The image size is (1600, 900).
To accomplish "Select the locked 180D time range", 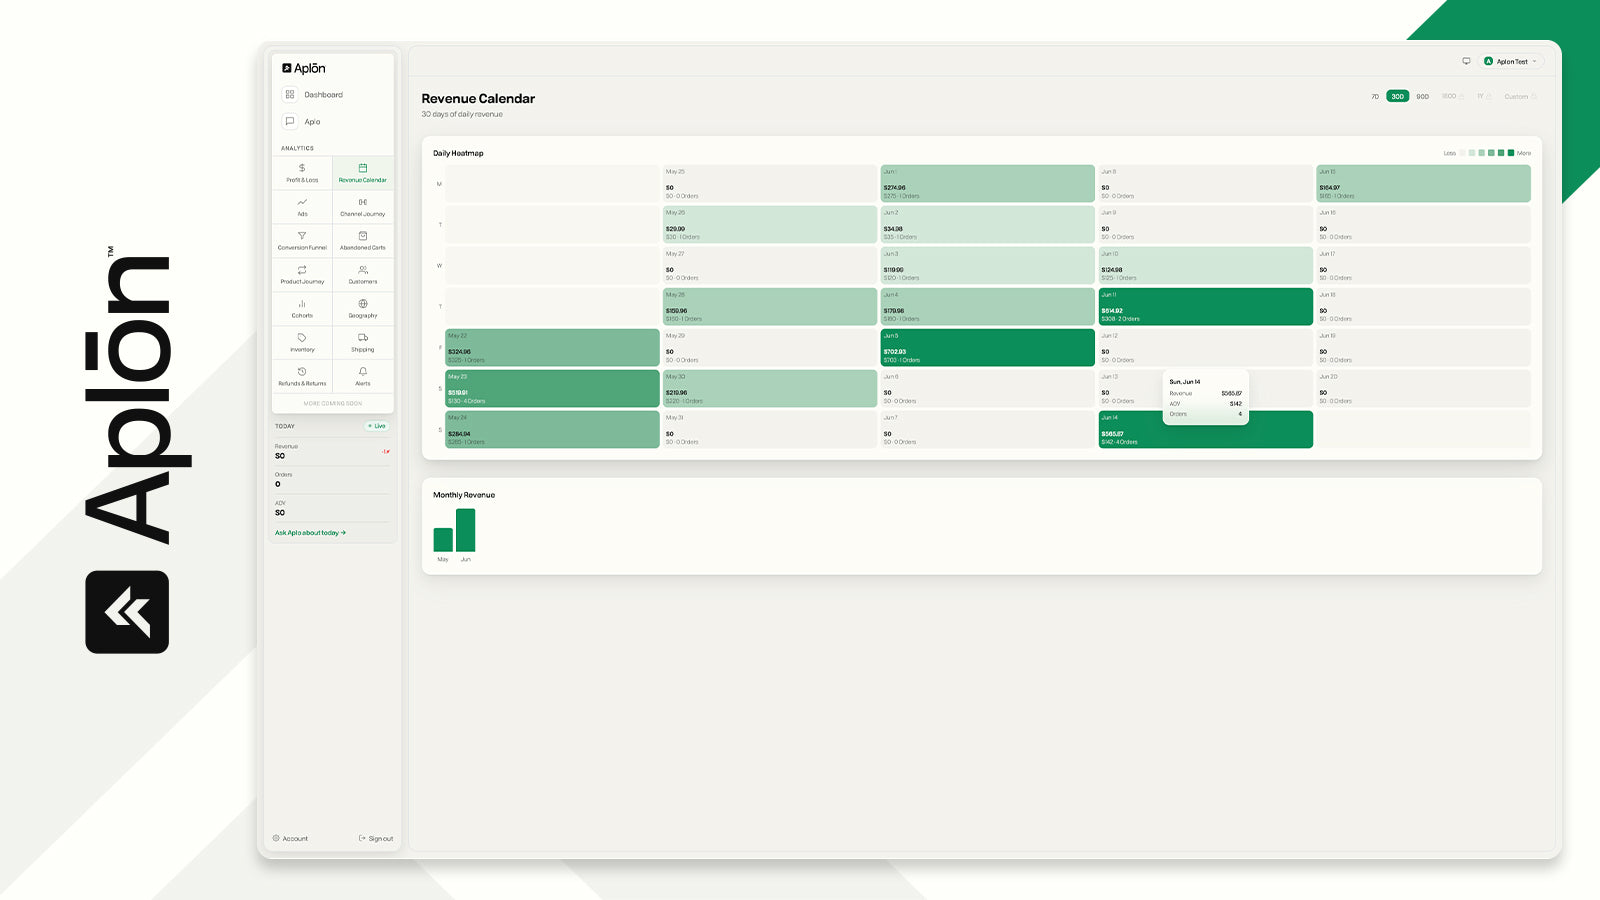I will point(1452,97).
